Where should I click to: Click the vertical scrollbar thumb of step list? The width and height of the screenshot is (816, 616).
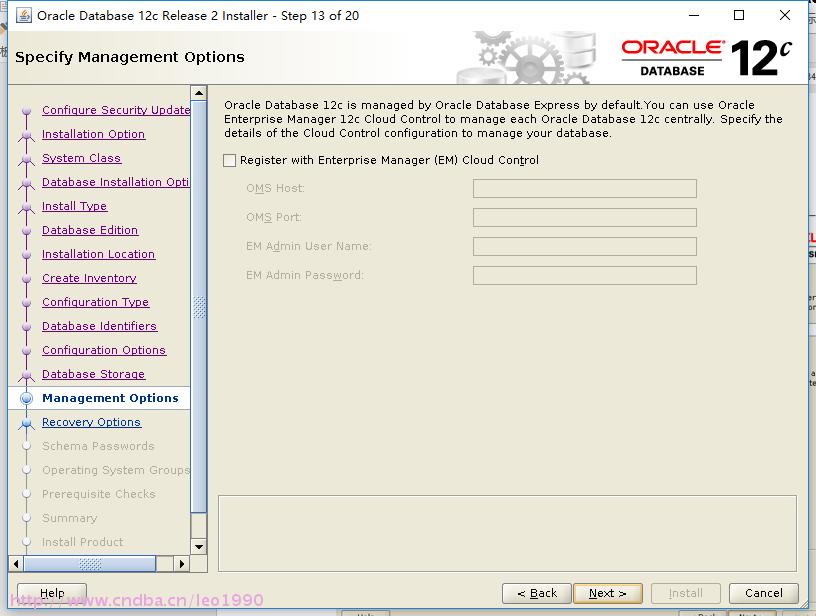coord(199,307)
